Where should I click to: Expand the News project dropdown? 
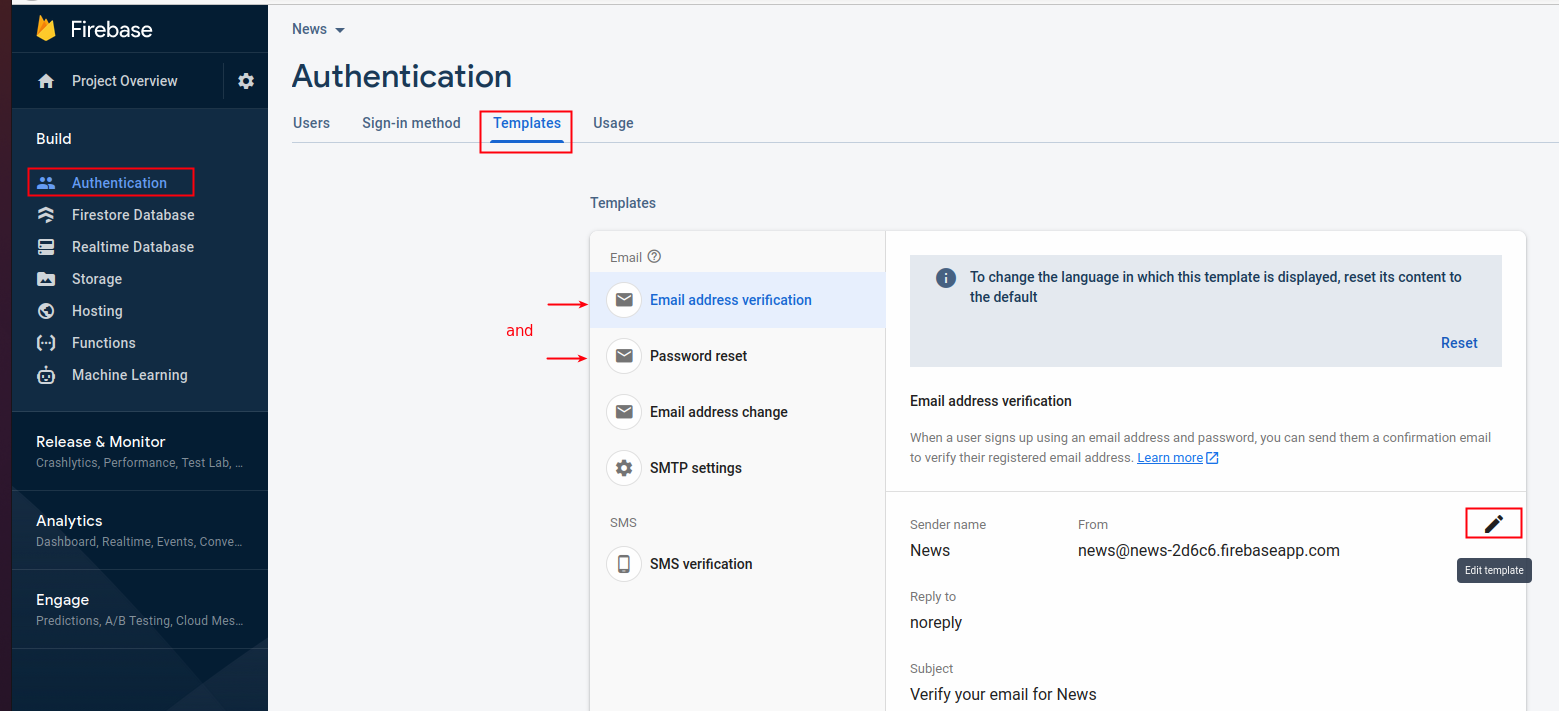point(318,30)
